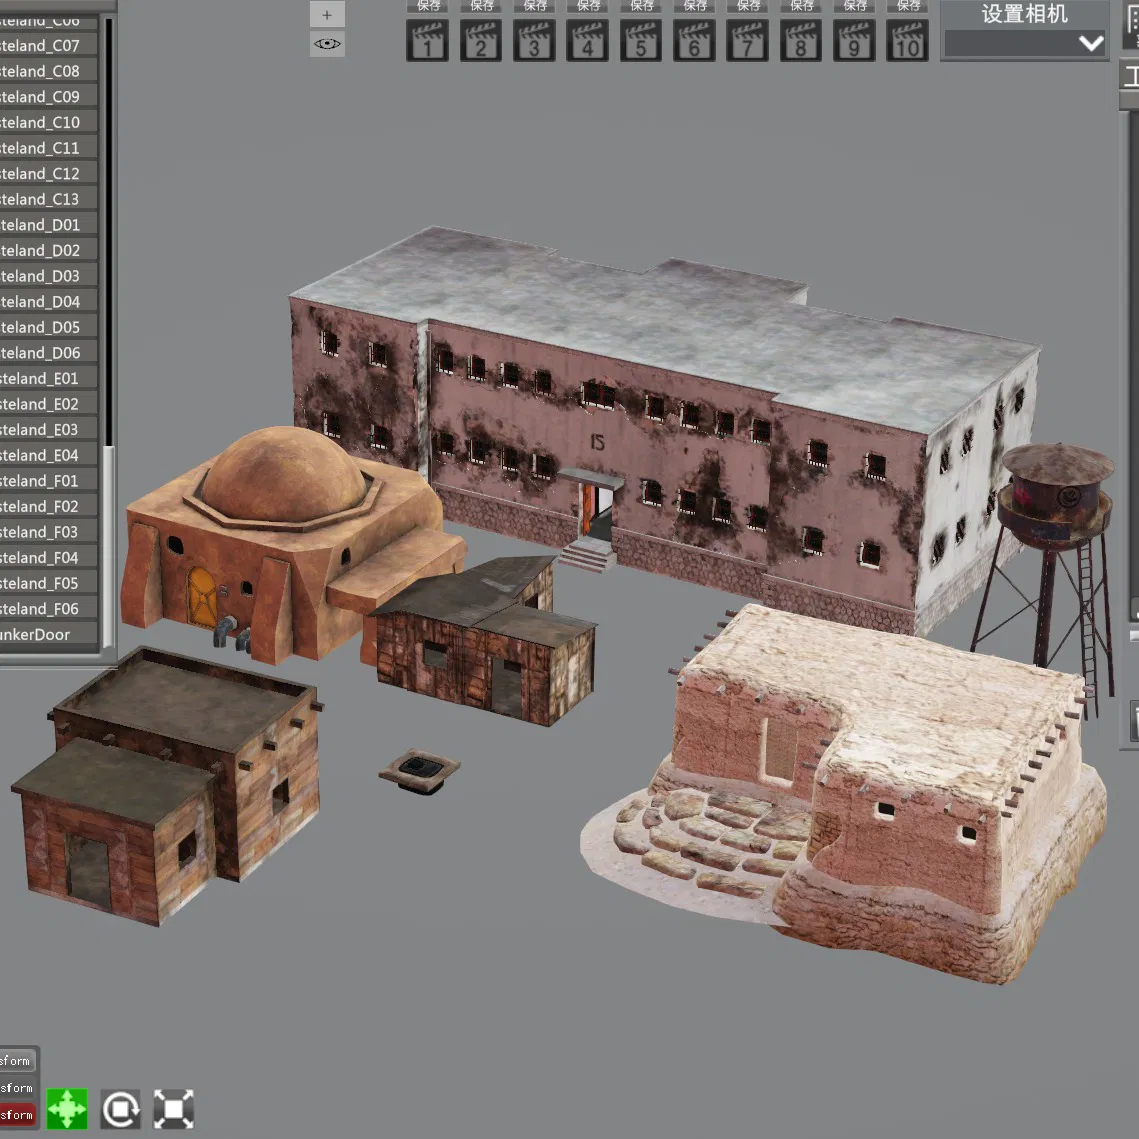Viewport: 1139px width, 1139px height.
Task: Activate the rotate tool icon
Action: pyautogui.click(x=121, y=1108)
